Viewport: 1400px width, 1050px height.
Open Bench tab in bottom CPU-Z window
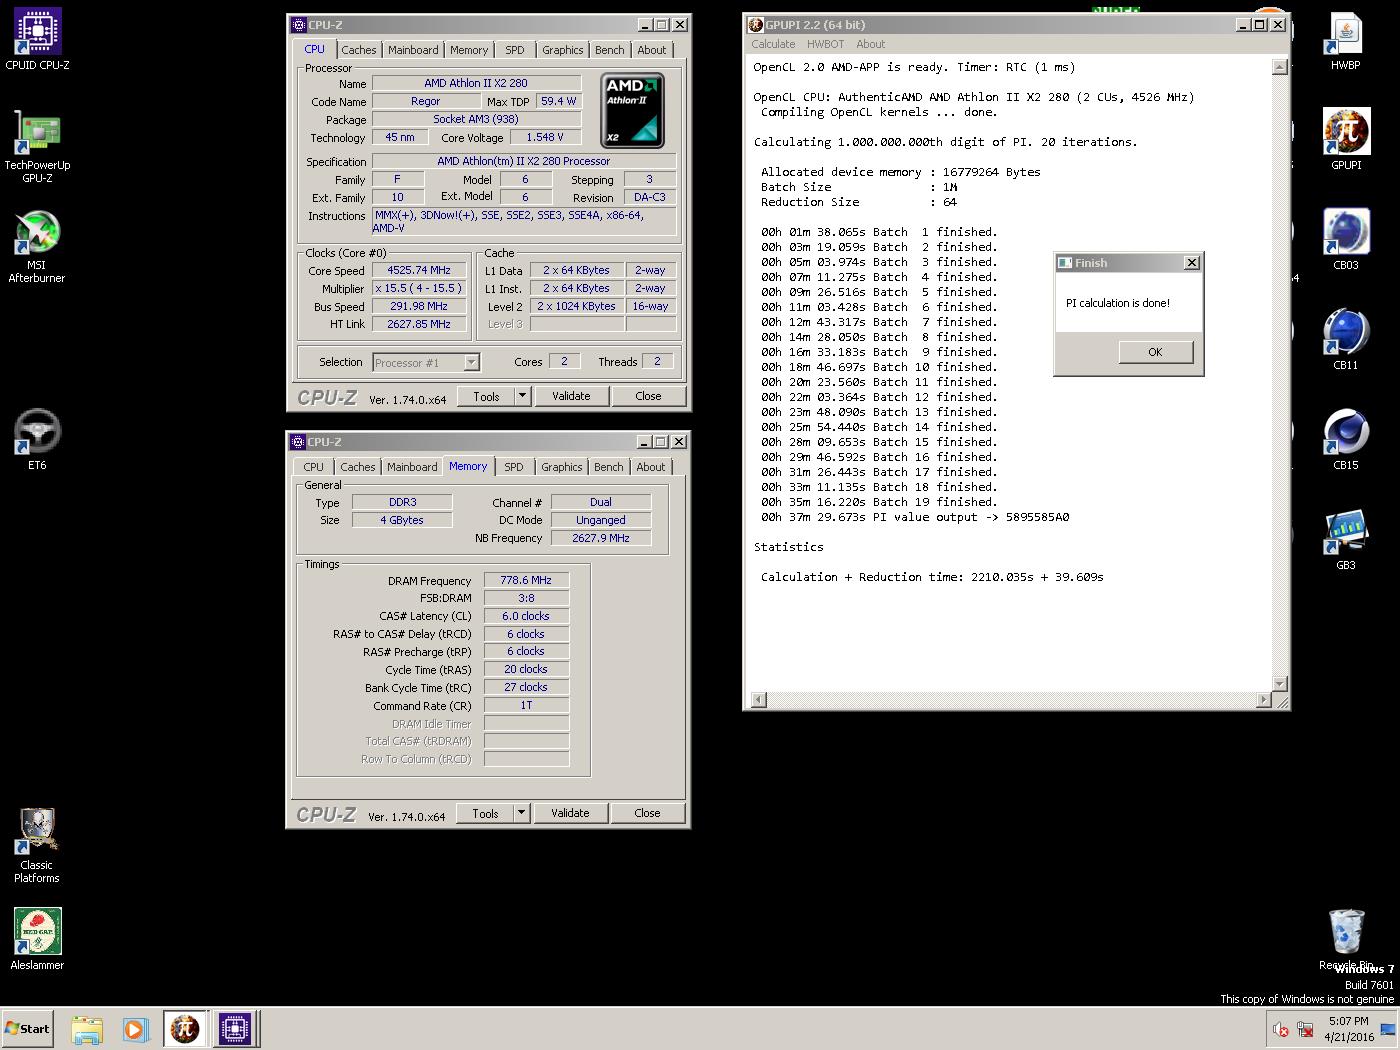click(608, 467)
